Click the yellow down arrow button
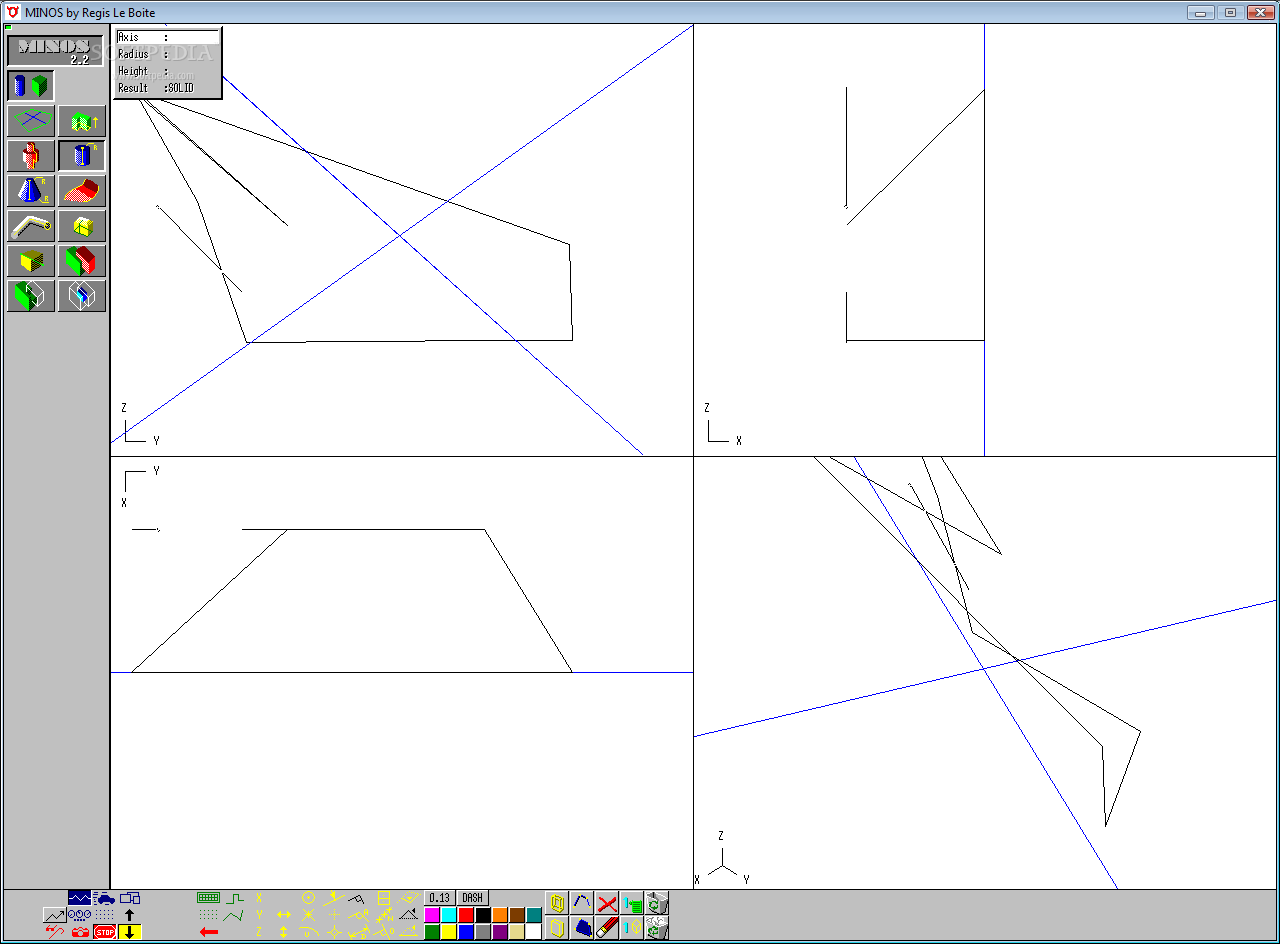1280x944 pixels. coord(130,932)
